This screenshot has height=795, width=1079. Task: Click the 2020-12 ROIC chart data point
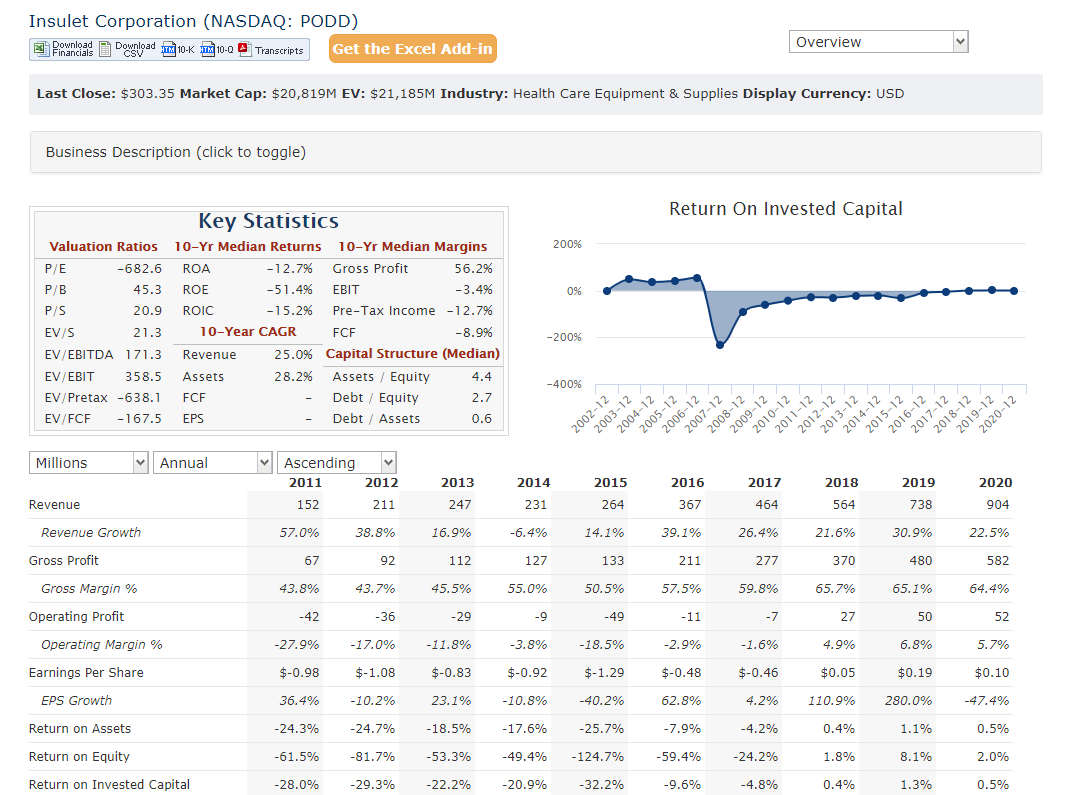[1014, 291]
